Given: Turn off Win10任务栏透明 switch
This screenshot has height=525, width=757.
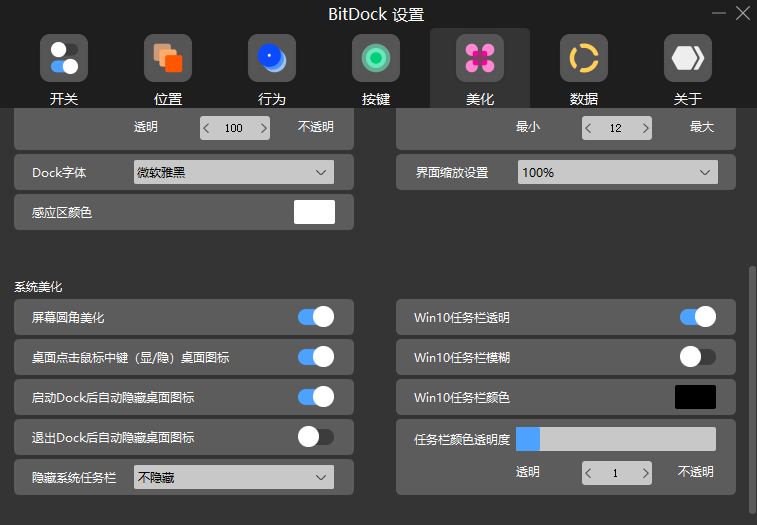Looking at the screenshot, I should click(698, 317).
